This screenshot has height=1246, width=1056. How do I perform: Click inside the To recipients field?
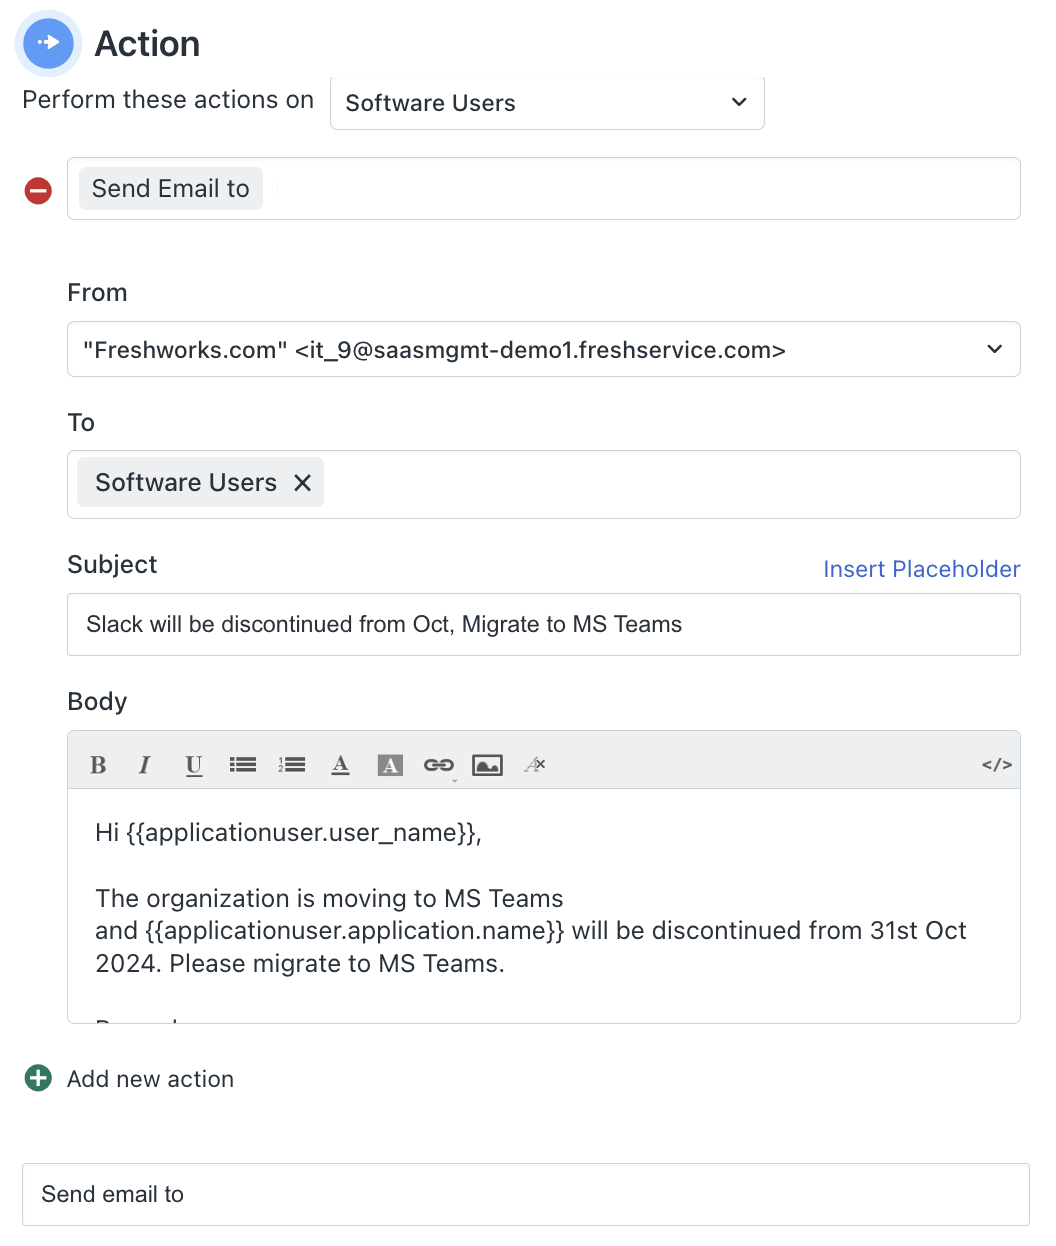click(x=543, y=484)
